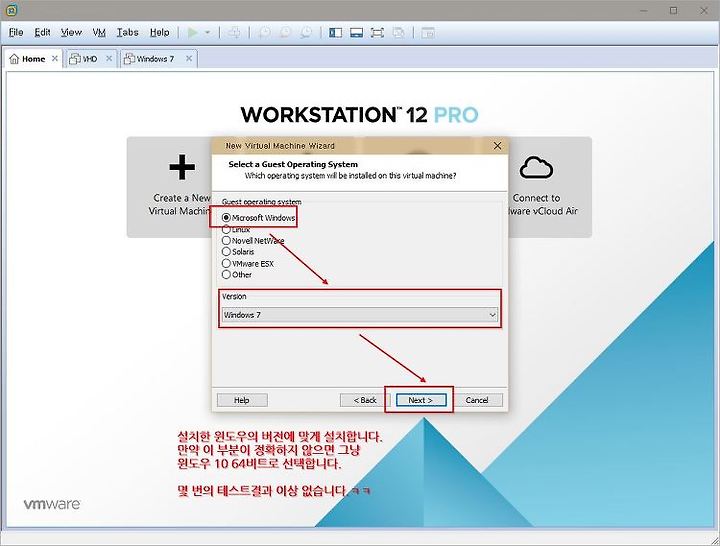Toggle the library sidebar view icon
The height and width of the screenshot is (546, 720).
tap(335, 33)
